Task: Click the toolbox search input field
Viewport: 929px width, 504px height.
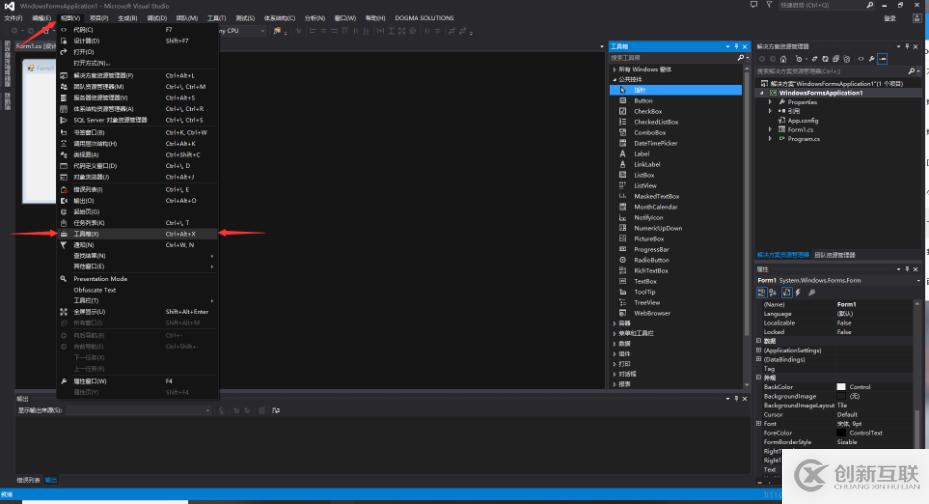Action: pos(672,58)
